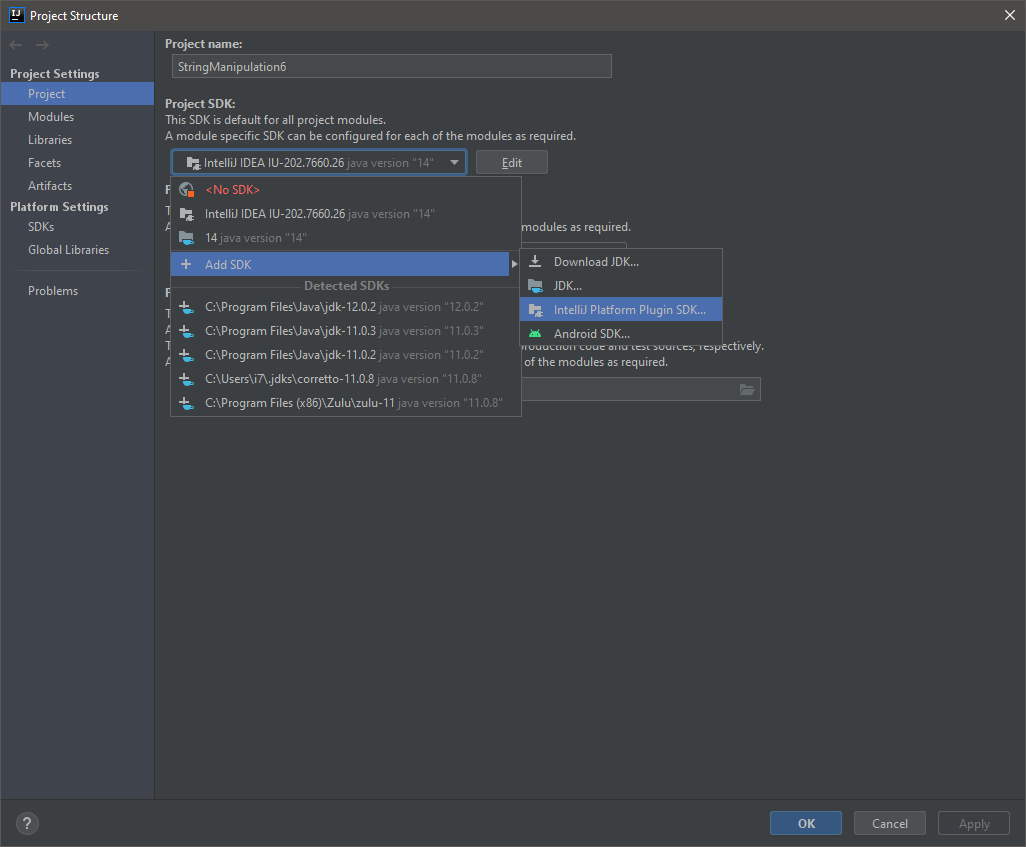Click the Edit button next to Project SDK
1026x847 pixels.
(x=512, y=162)
